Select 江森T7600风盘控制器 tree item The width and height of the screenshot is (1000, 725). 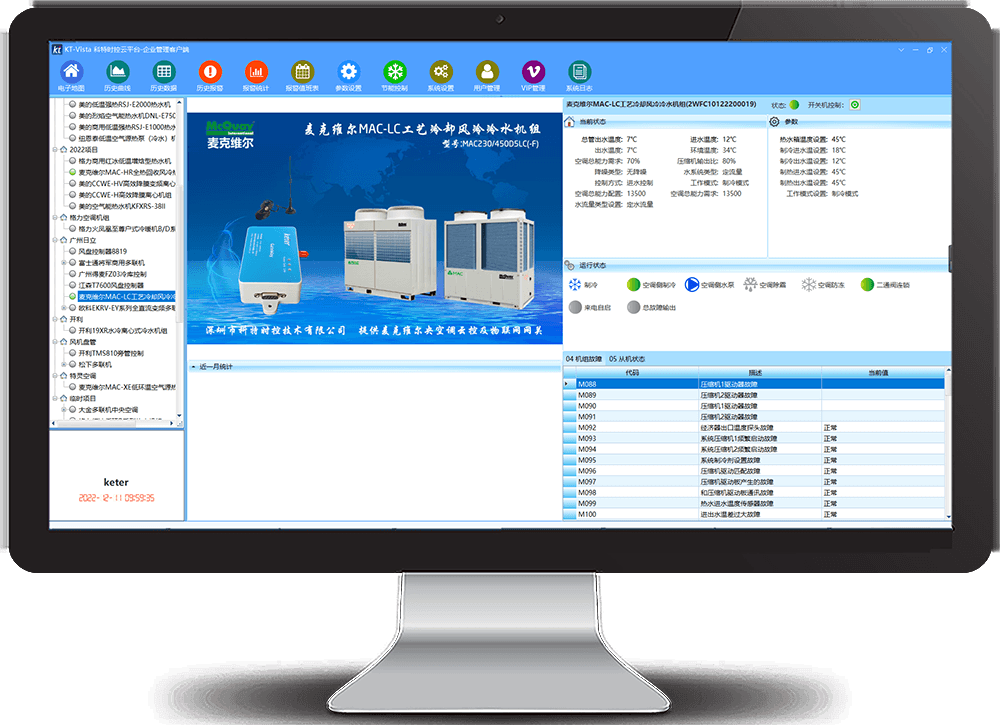(111, 285)
